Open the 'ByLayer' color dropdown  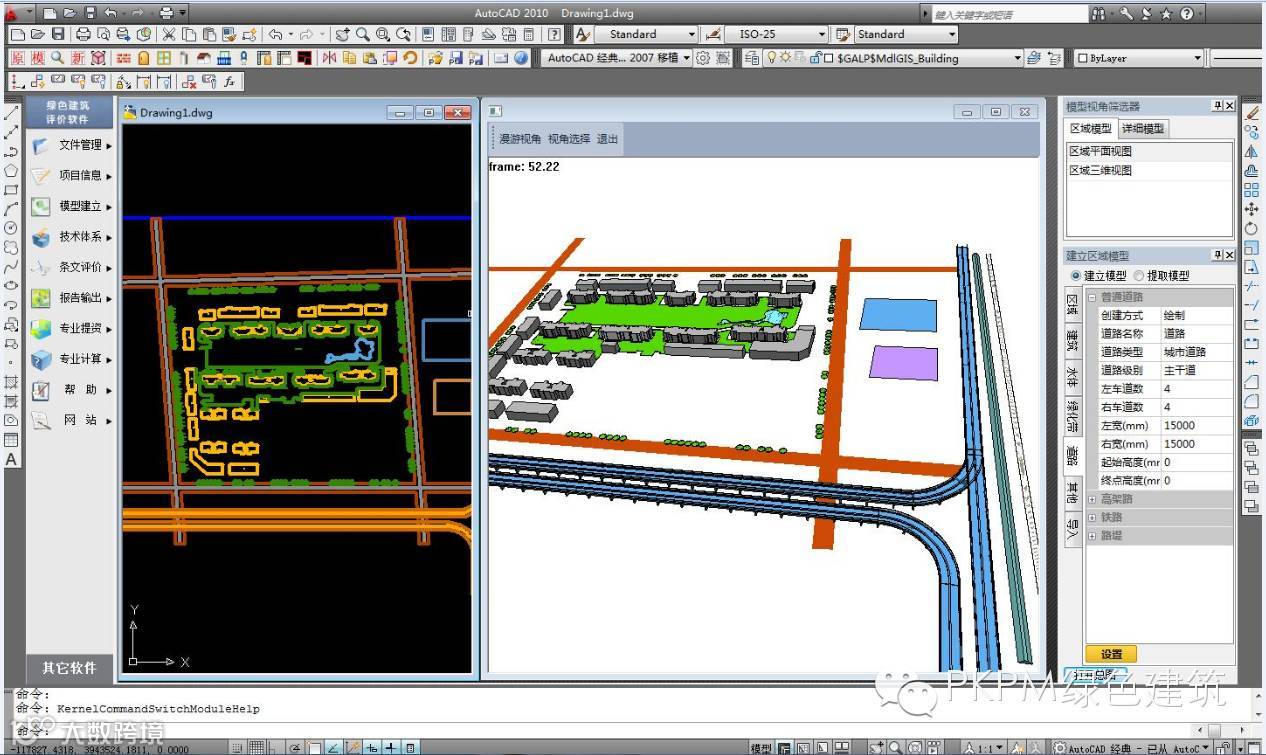[x=1139, y=58]
